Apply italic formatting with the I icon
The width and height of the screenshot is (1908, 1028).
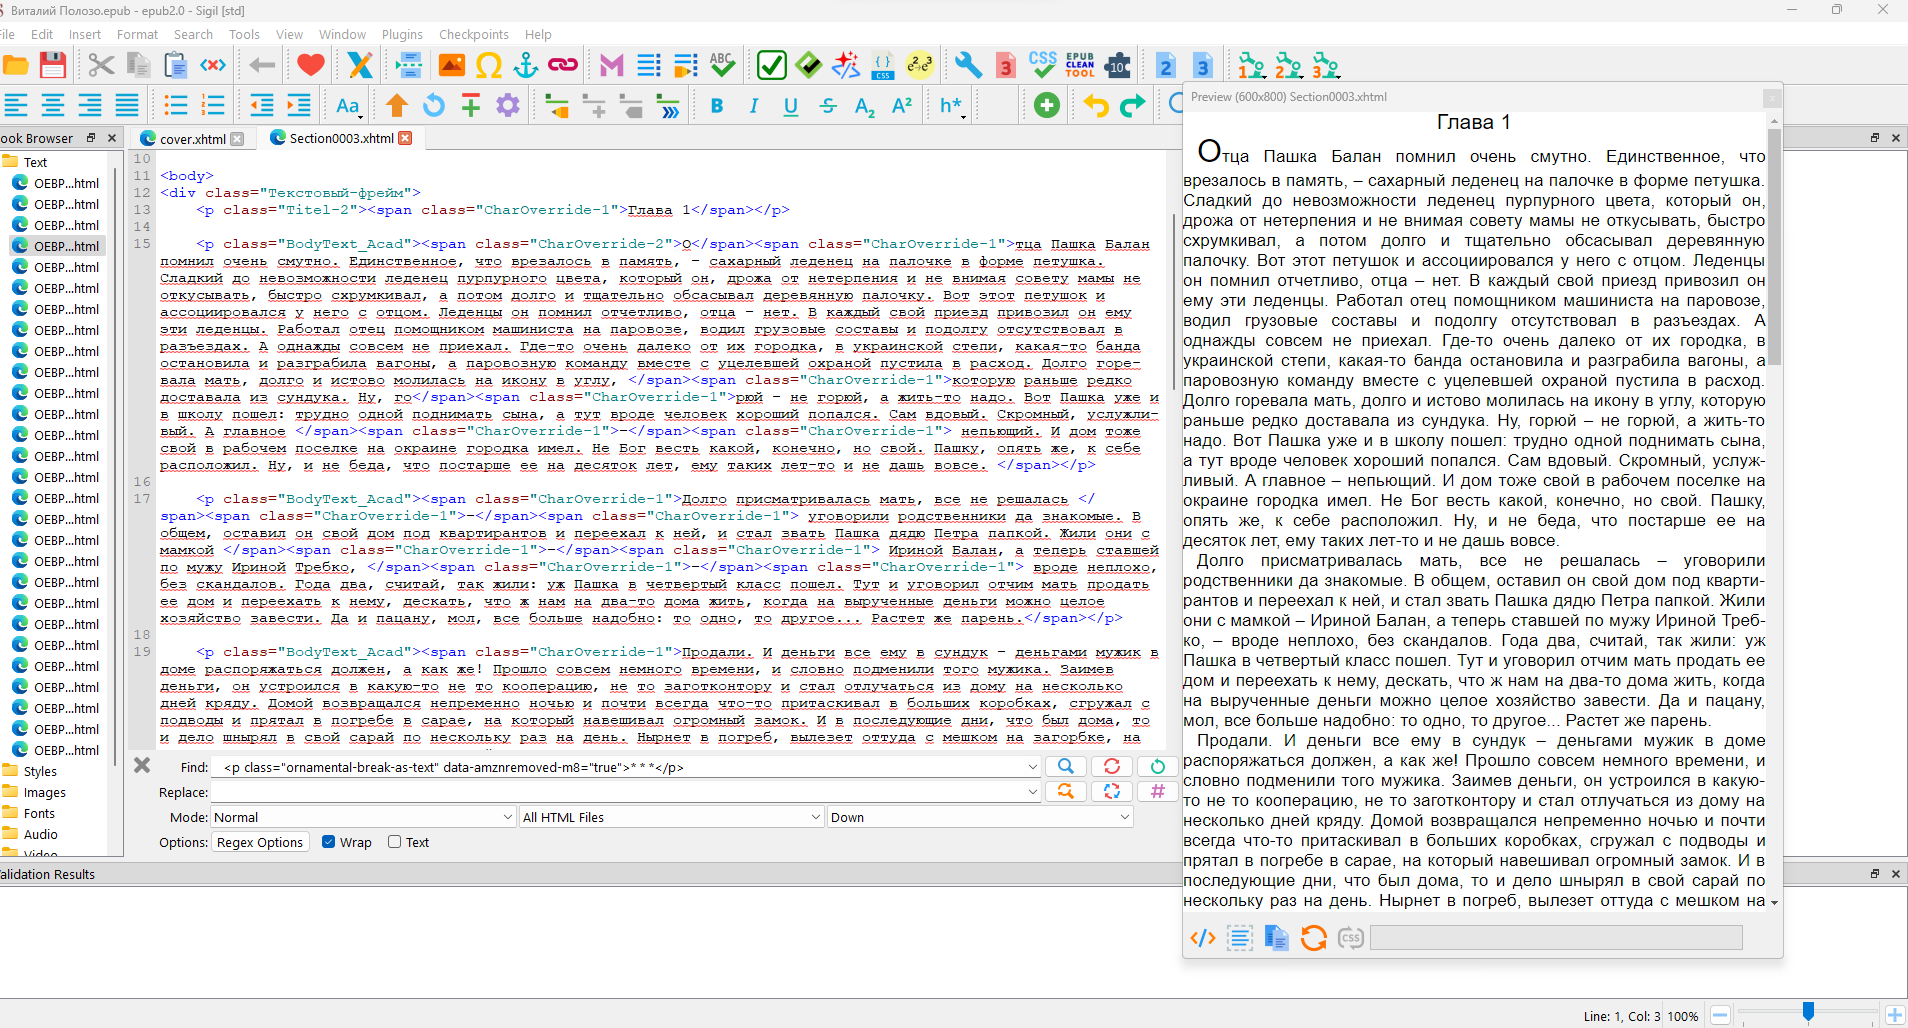pos(754,106)
